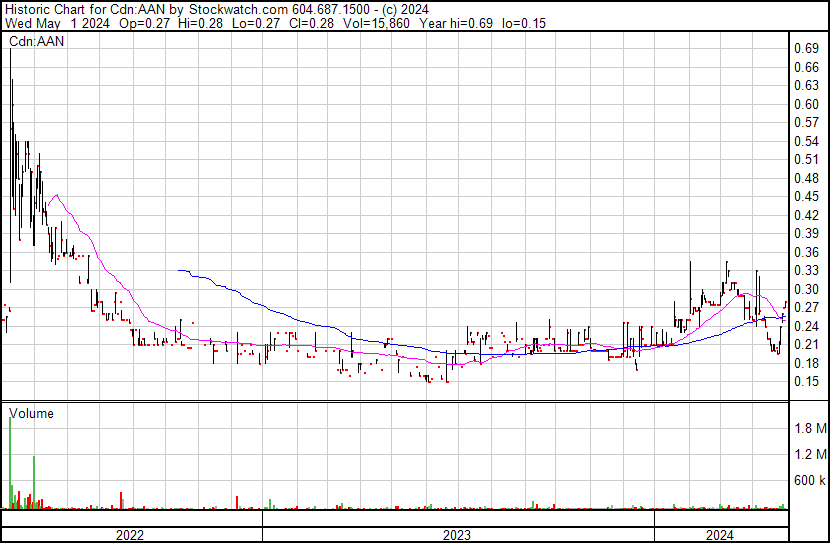Click the 0.15 price axis label
Screen dimensions: 830x543
[x=806, y=381]
